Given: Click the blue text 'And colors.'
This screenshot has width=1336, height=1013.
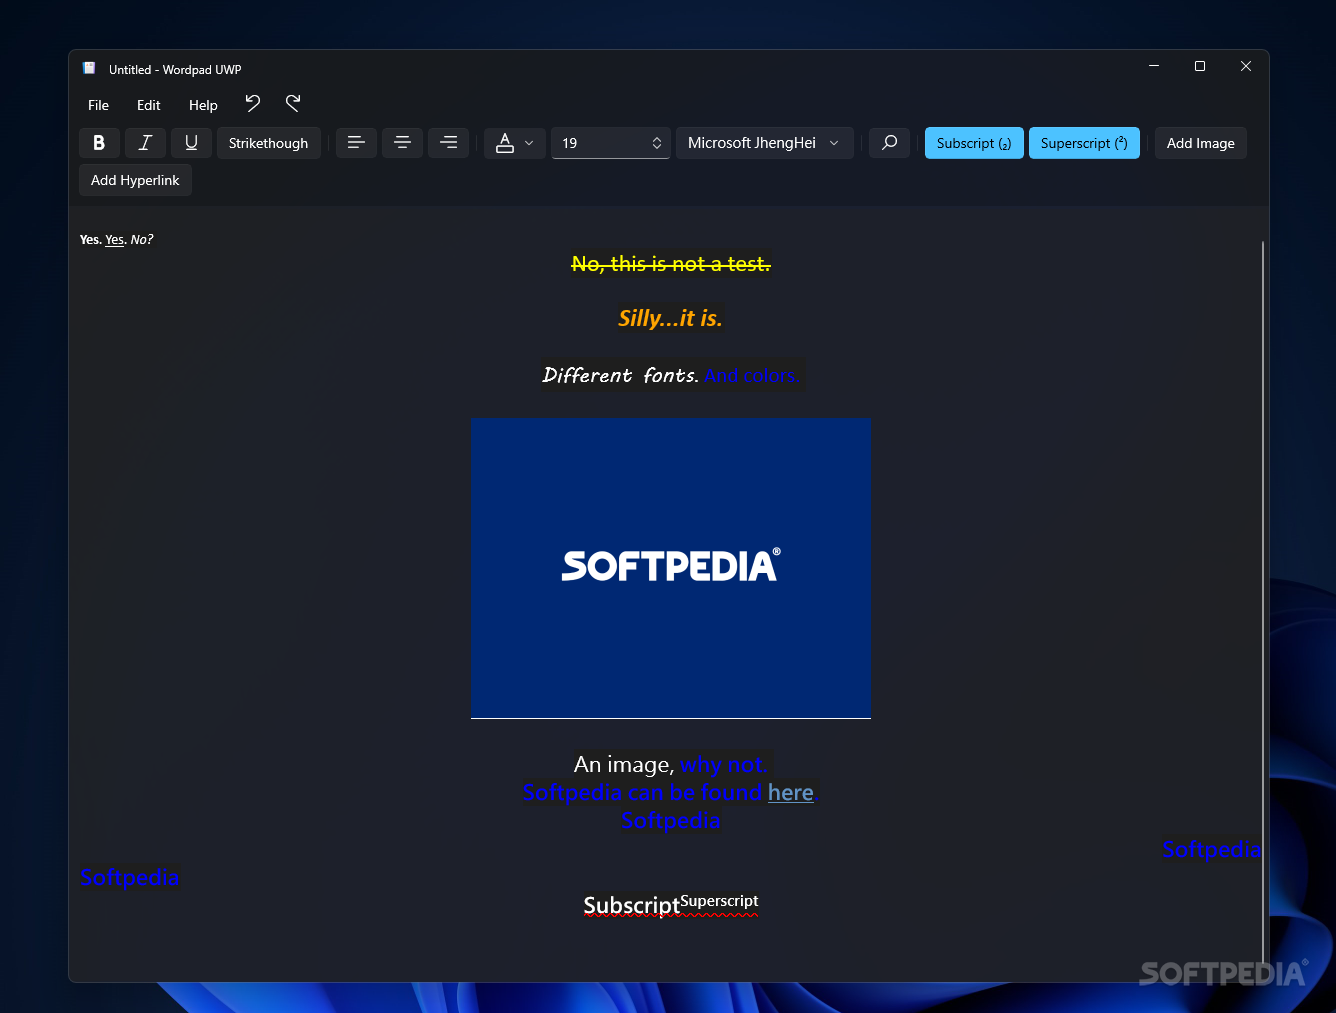Looking at the screenshot, I should [752, 376].
